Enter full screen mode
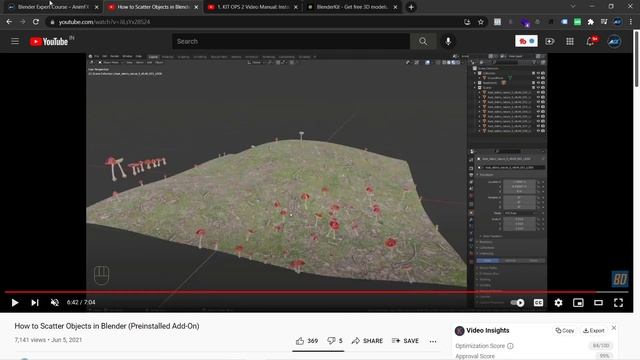This screenshot has width=640, height=360. (x=618, y=302)
